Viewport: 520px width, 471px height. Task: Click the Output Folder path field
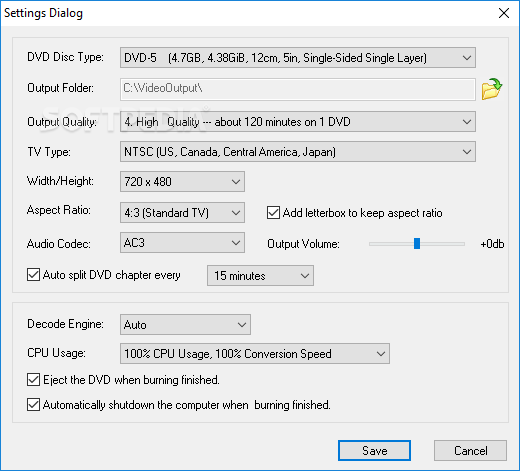(x=298, y=89)
